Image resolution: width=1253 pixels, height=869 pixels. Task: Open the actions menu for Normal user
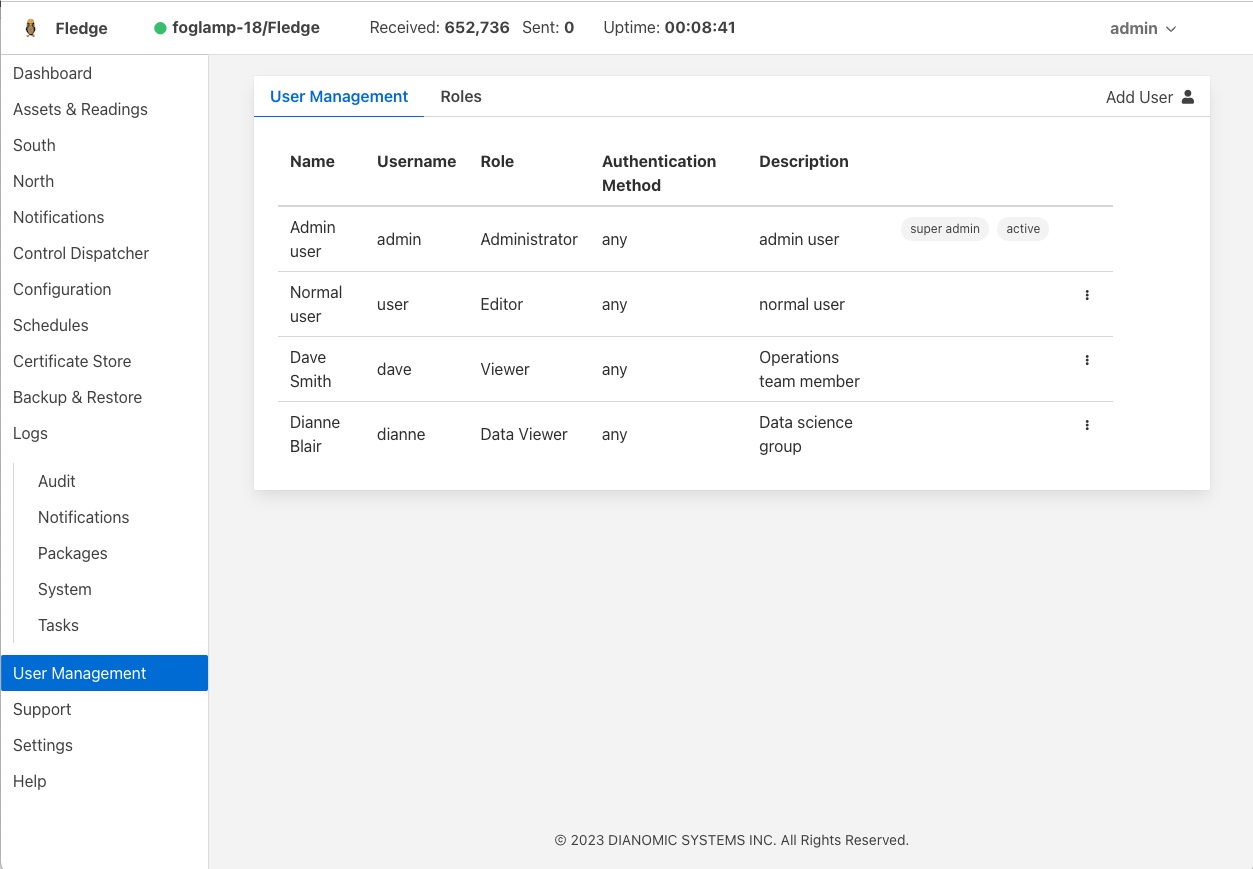pos(1086,295)
